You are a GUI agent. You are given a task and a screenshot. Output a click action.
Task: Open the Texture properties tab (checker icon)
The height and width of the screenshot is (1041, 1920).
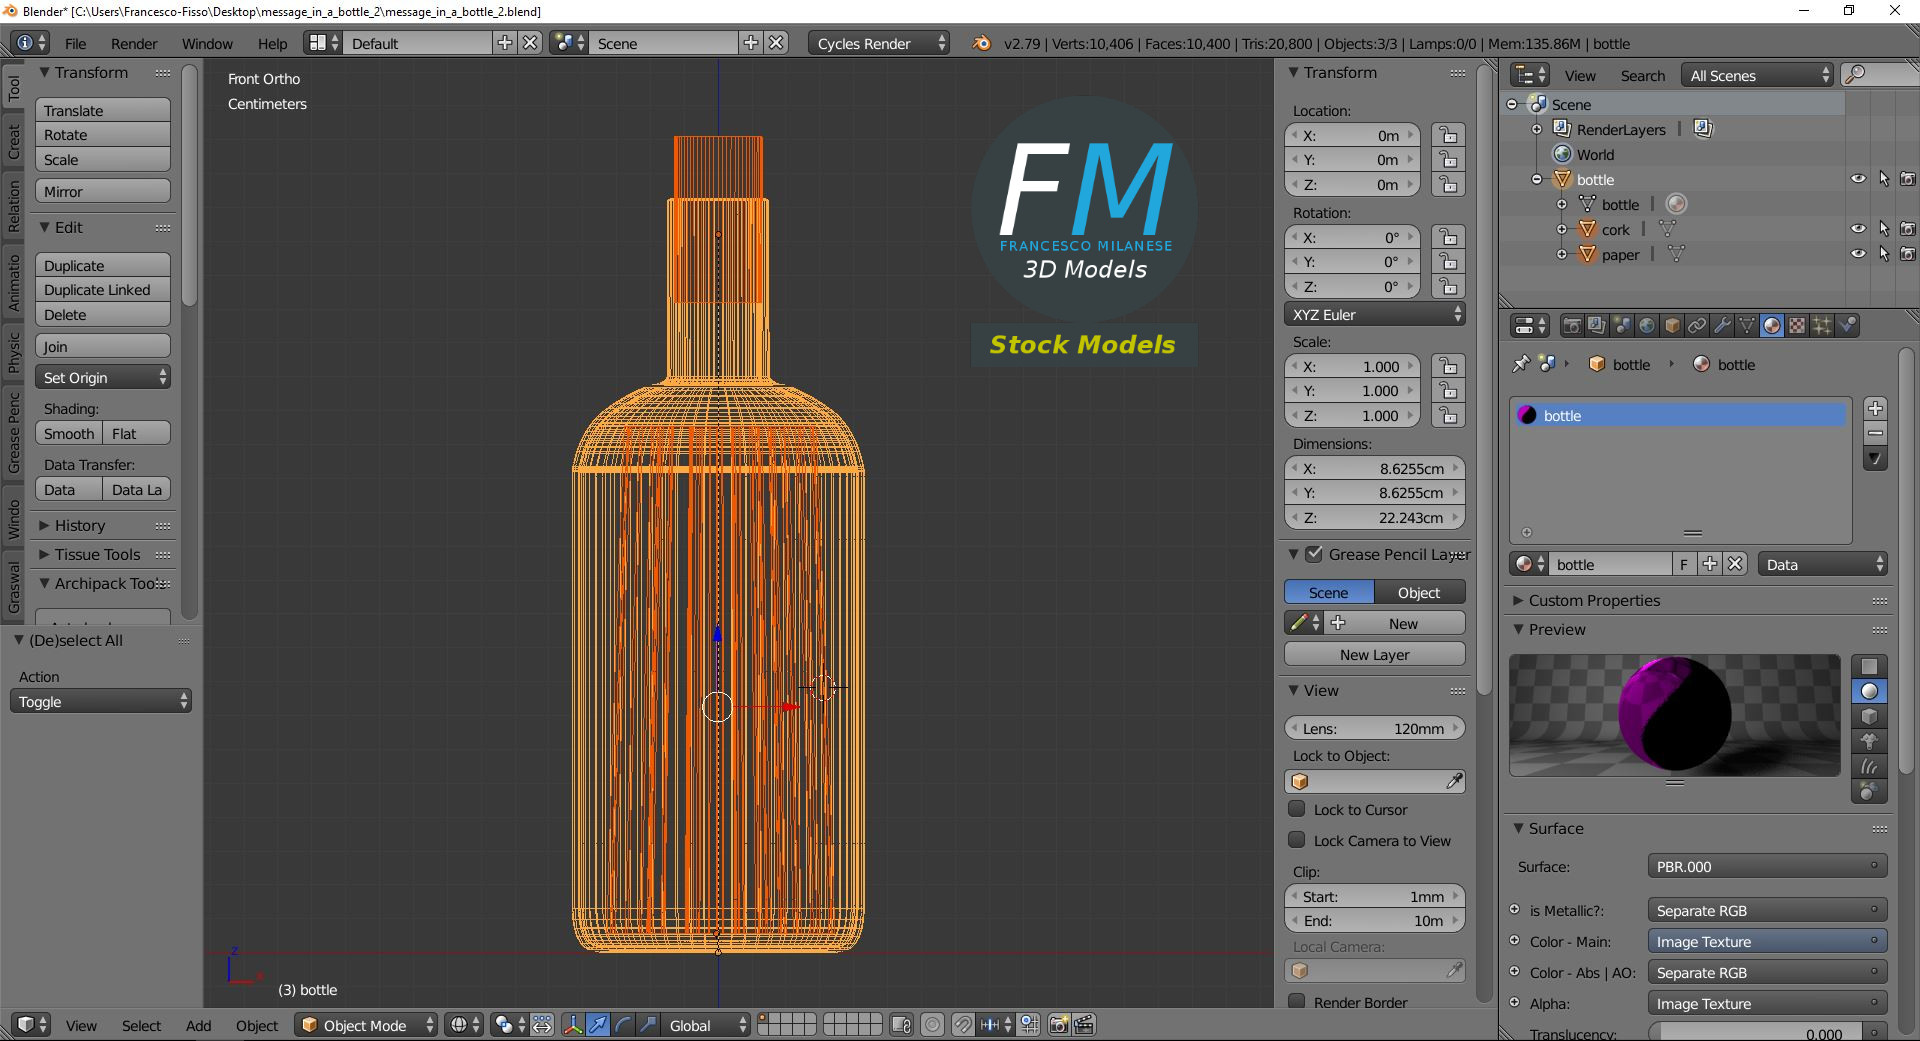[x=1797, y=326]
